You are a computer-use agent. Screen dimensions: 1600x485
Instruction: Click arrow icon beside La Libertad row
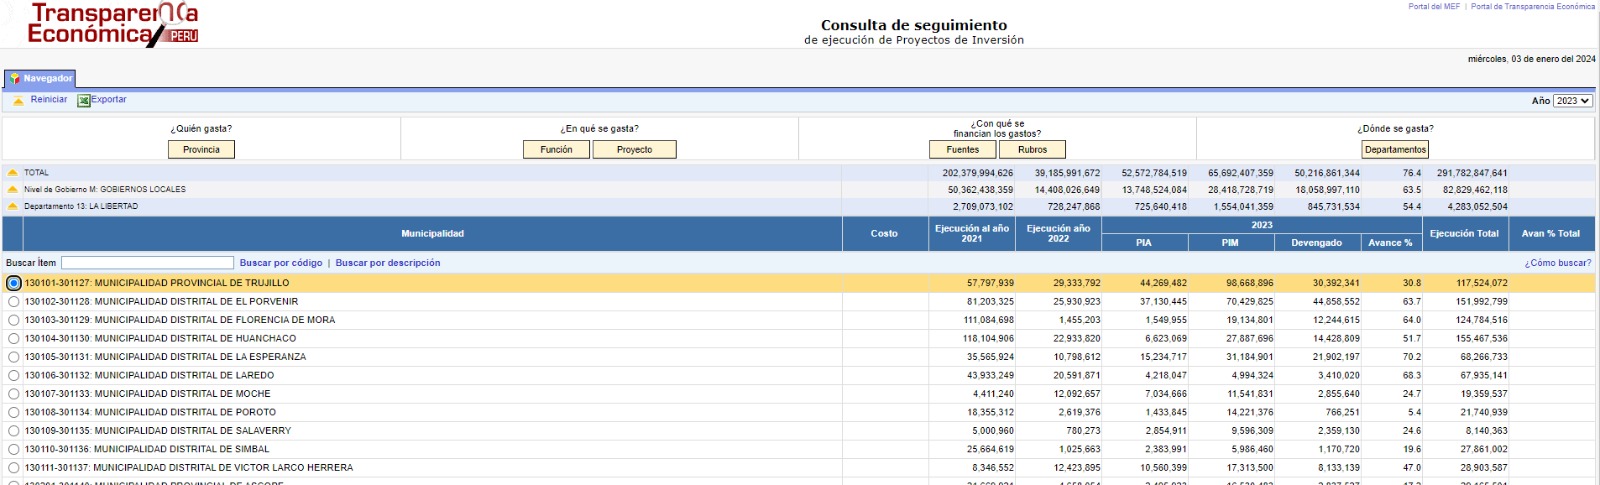click(13, 206)
